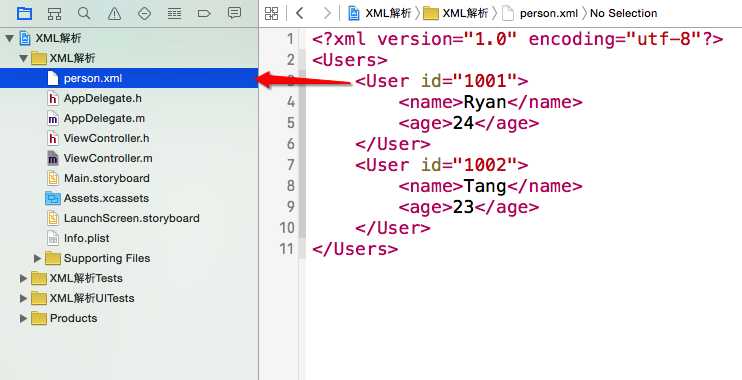Click the name value Tang
742x380 pixels.
485,186
